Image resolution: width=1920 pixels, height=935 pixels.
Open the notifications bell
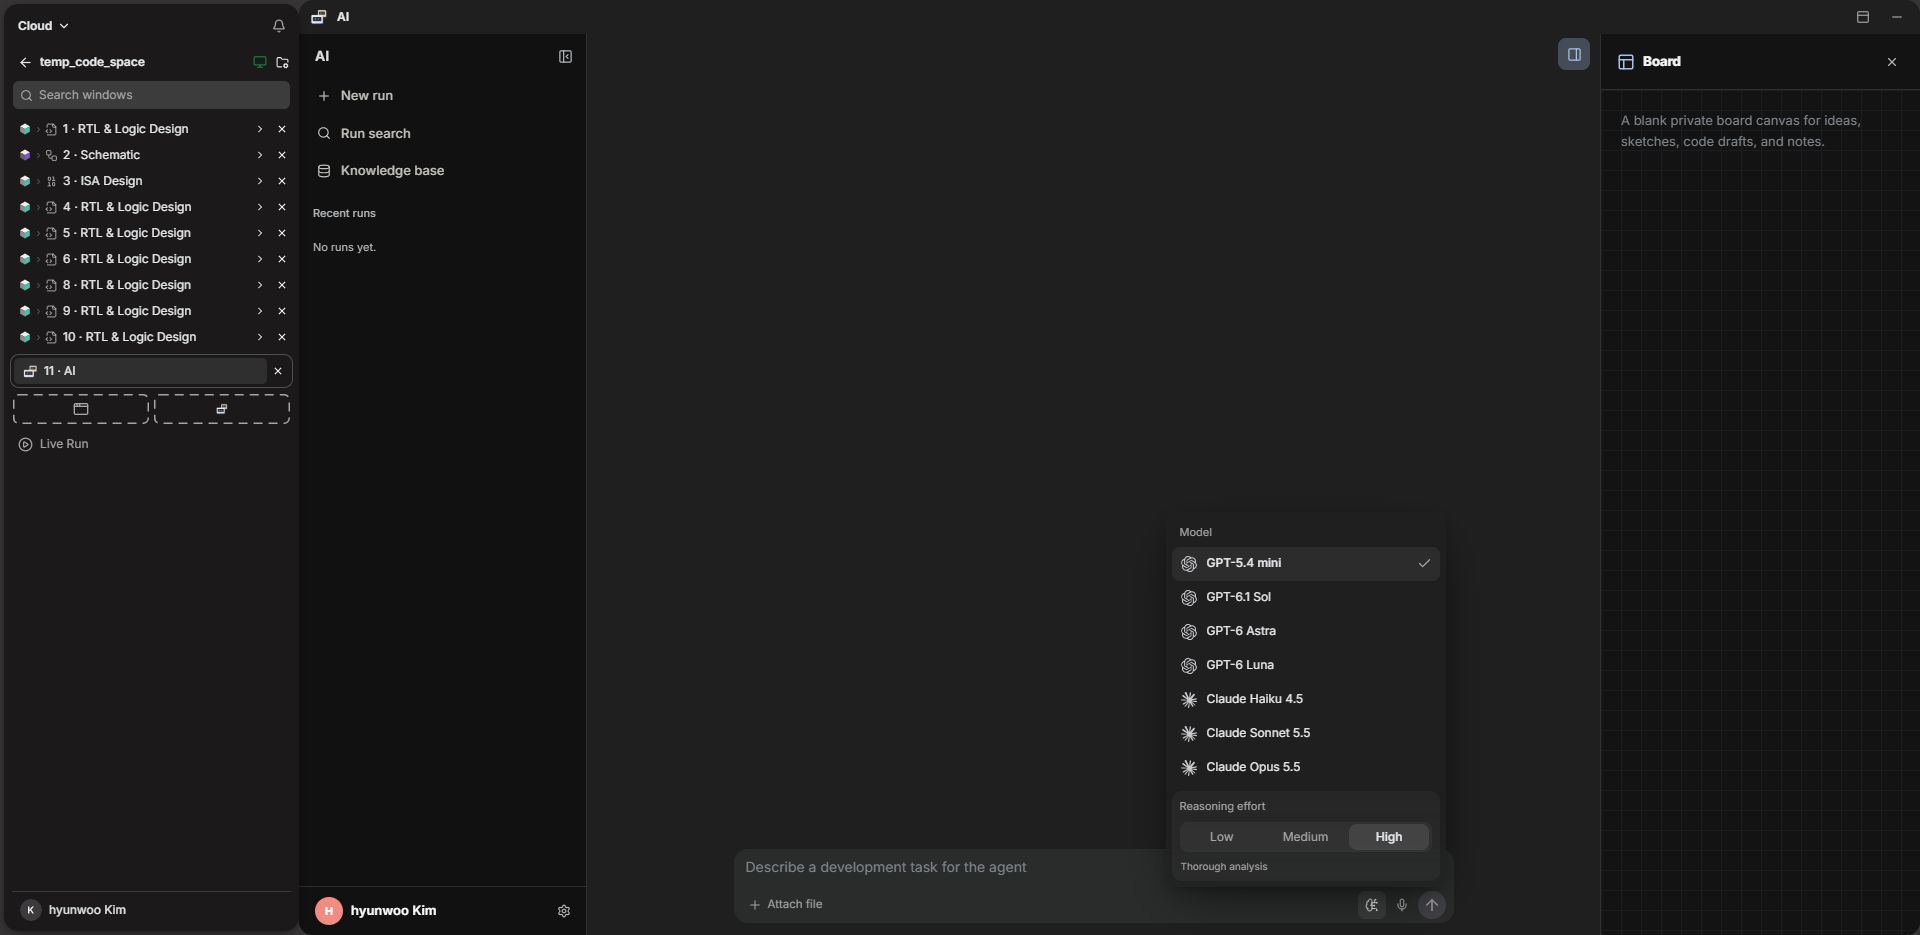click(x=278, y=26)
